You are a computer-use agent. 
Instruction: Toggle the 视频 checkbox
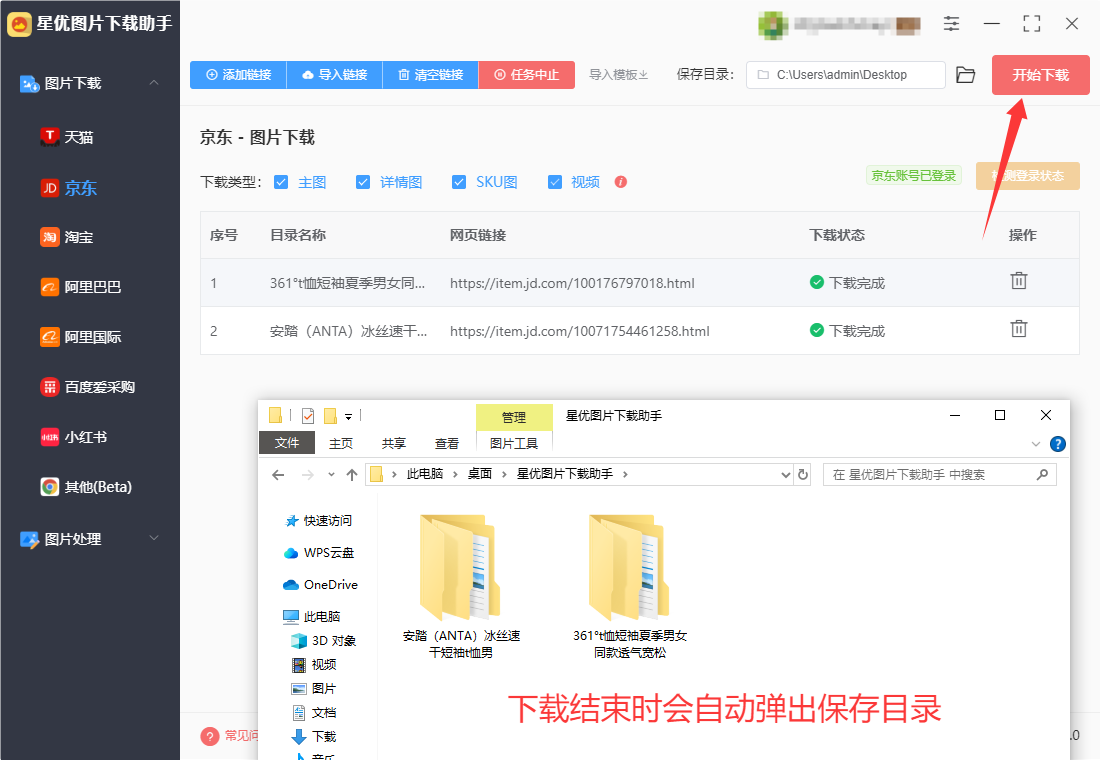(x=555, y=182)
